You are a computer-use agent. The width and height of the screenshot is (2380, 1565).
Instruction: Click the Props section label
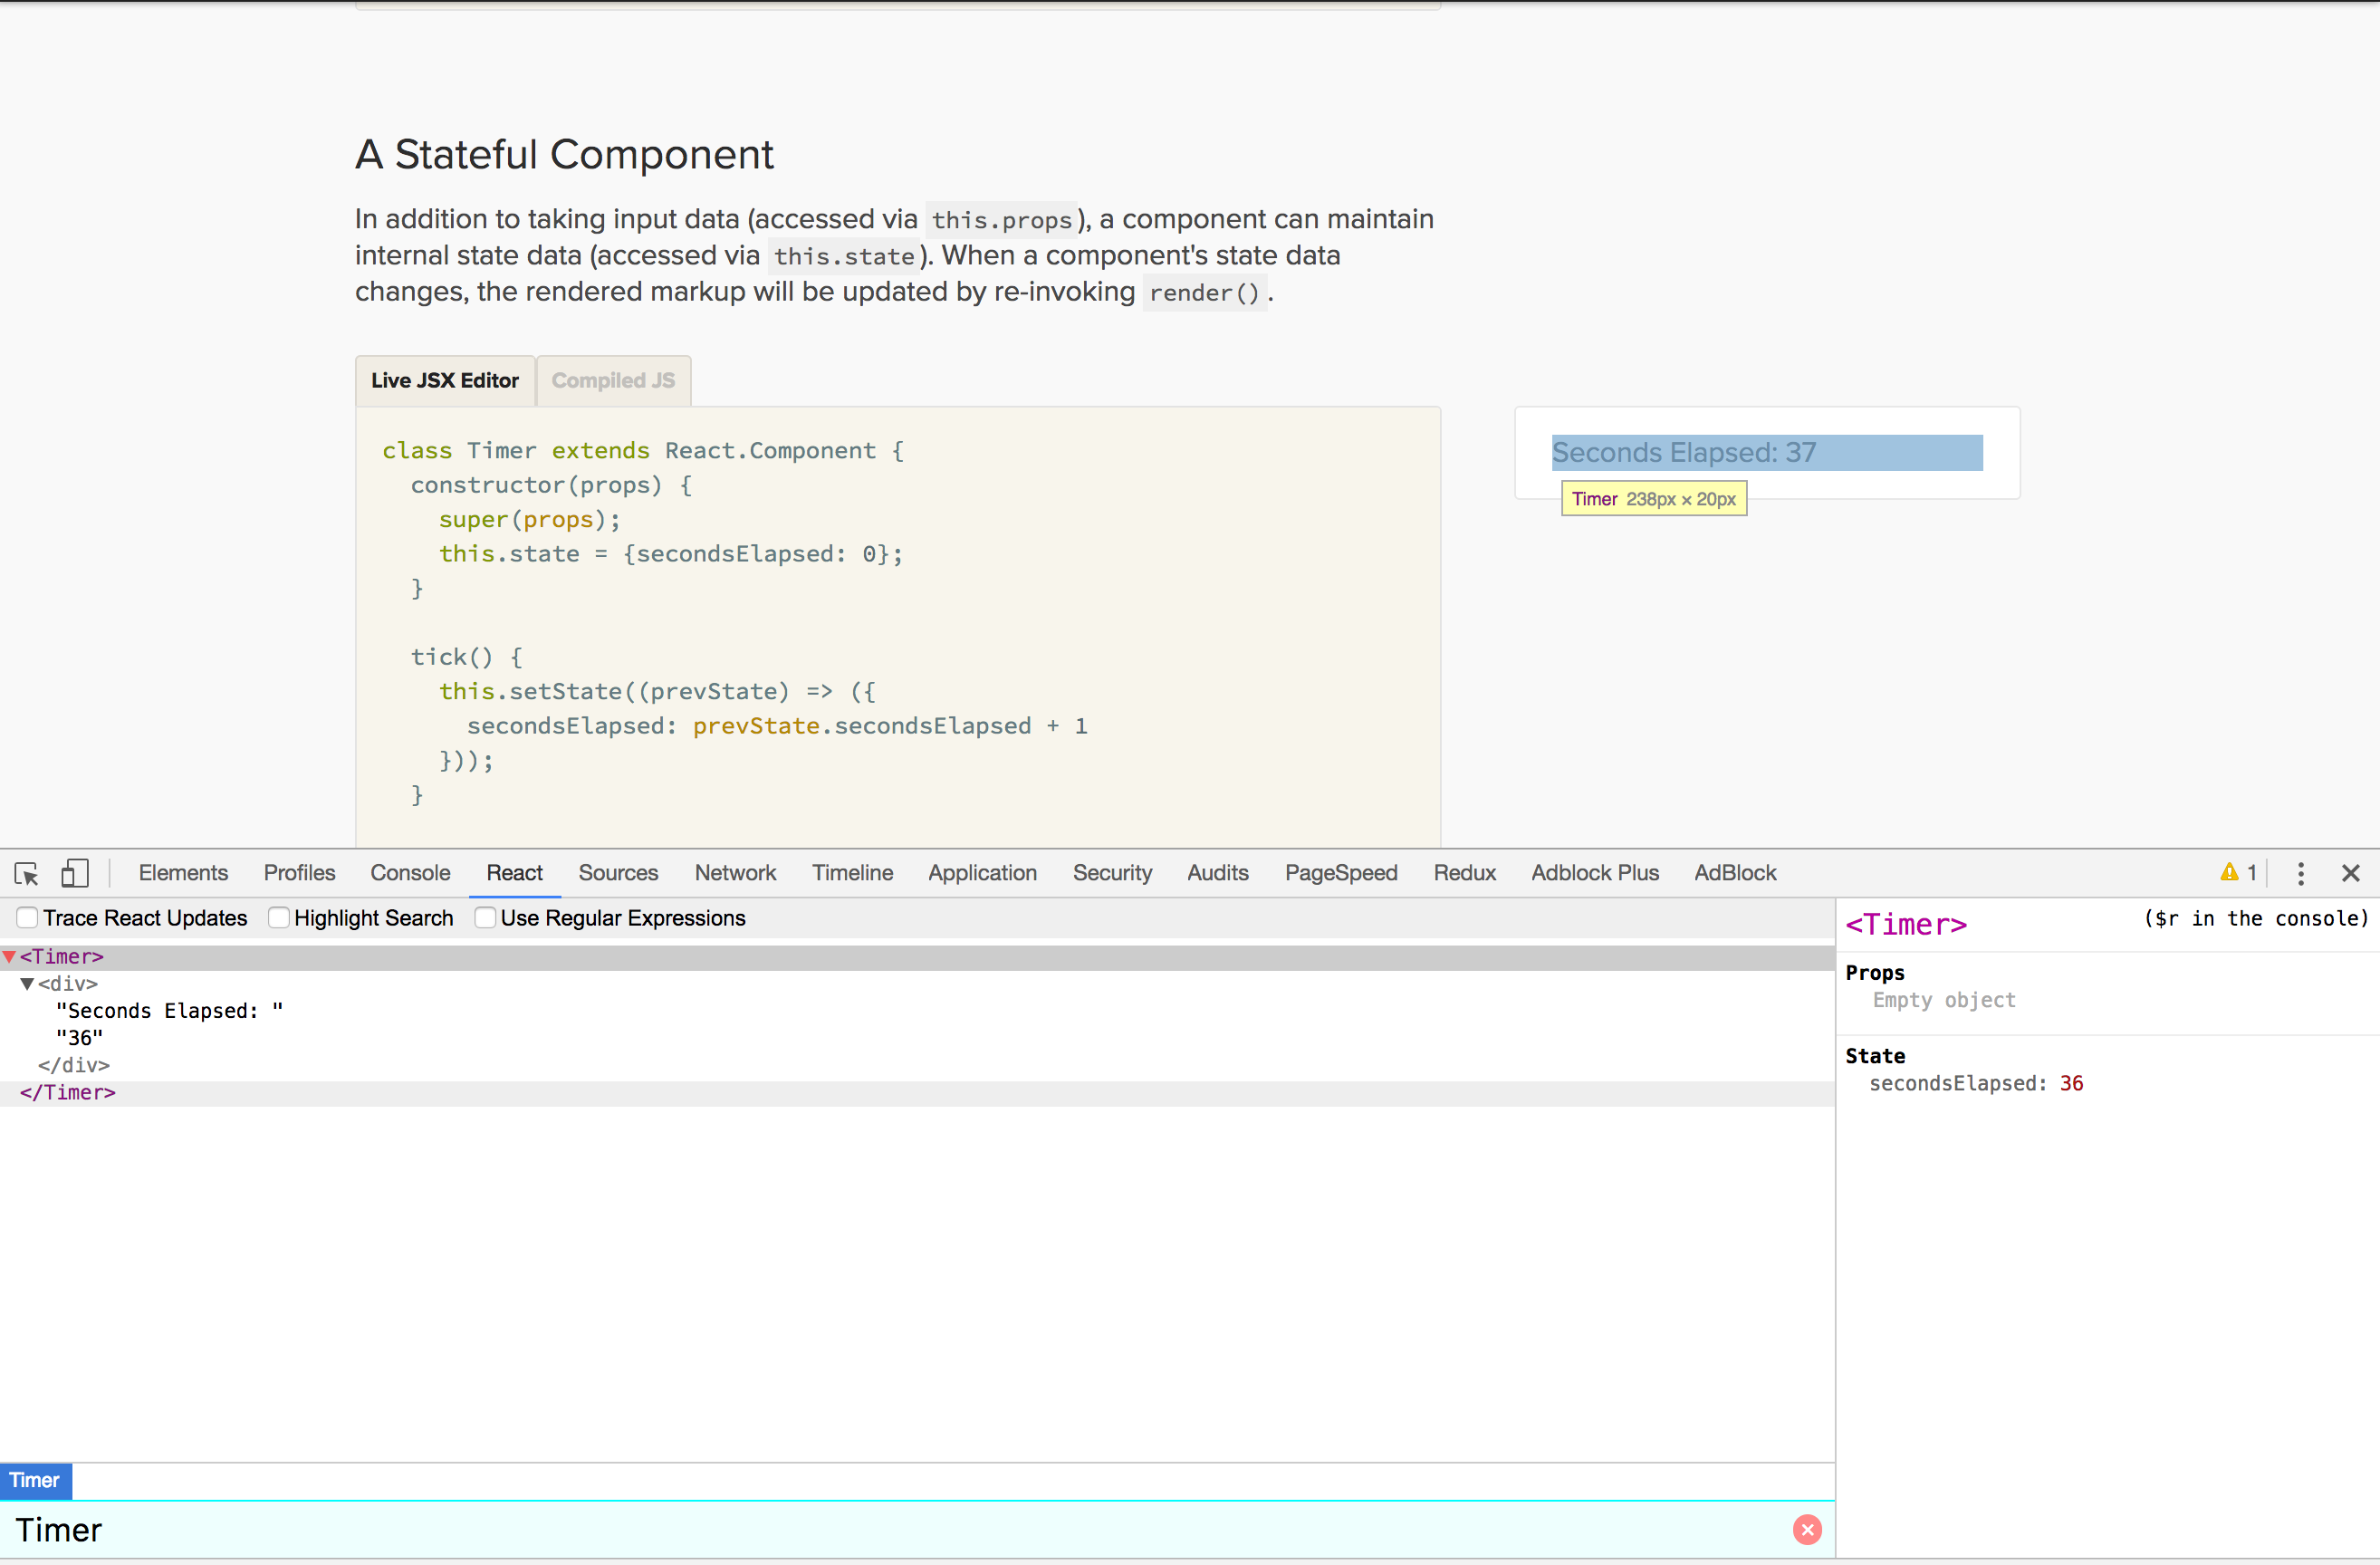click(x=1875, y=973)
